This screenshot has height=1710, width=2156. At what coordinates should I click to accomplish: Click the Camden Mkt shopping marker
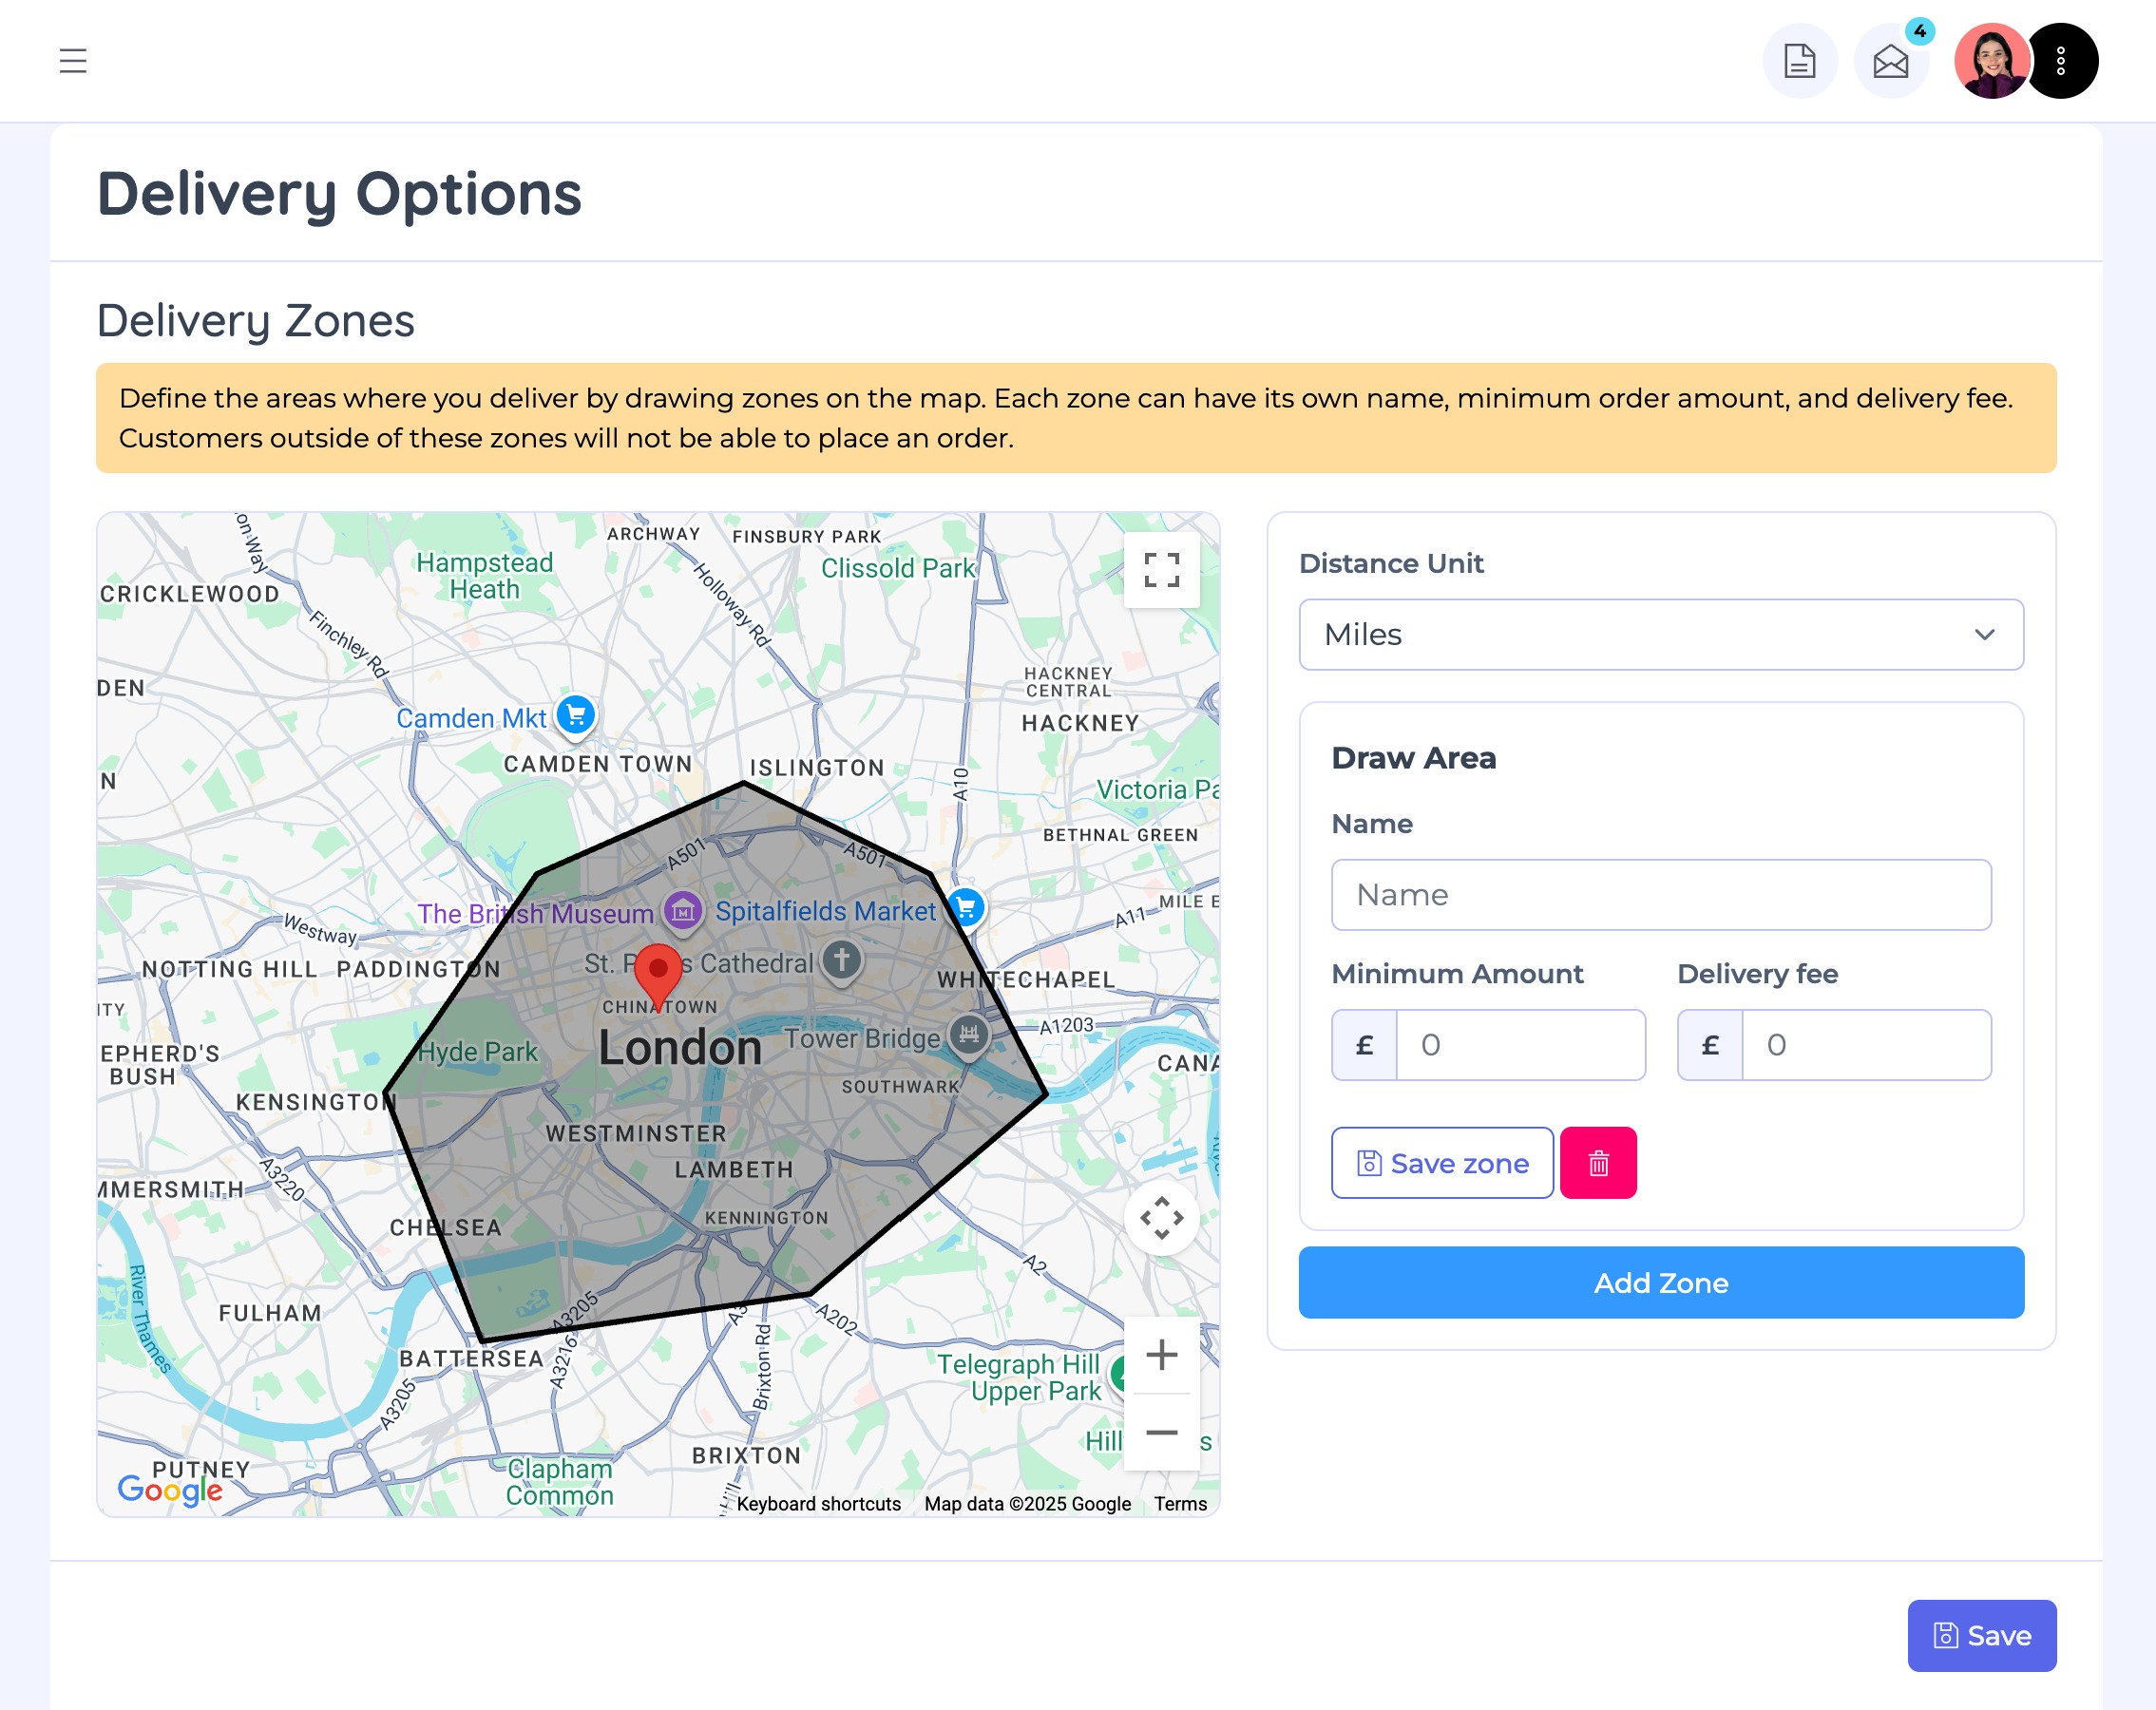click(576, 714)
